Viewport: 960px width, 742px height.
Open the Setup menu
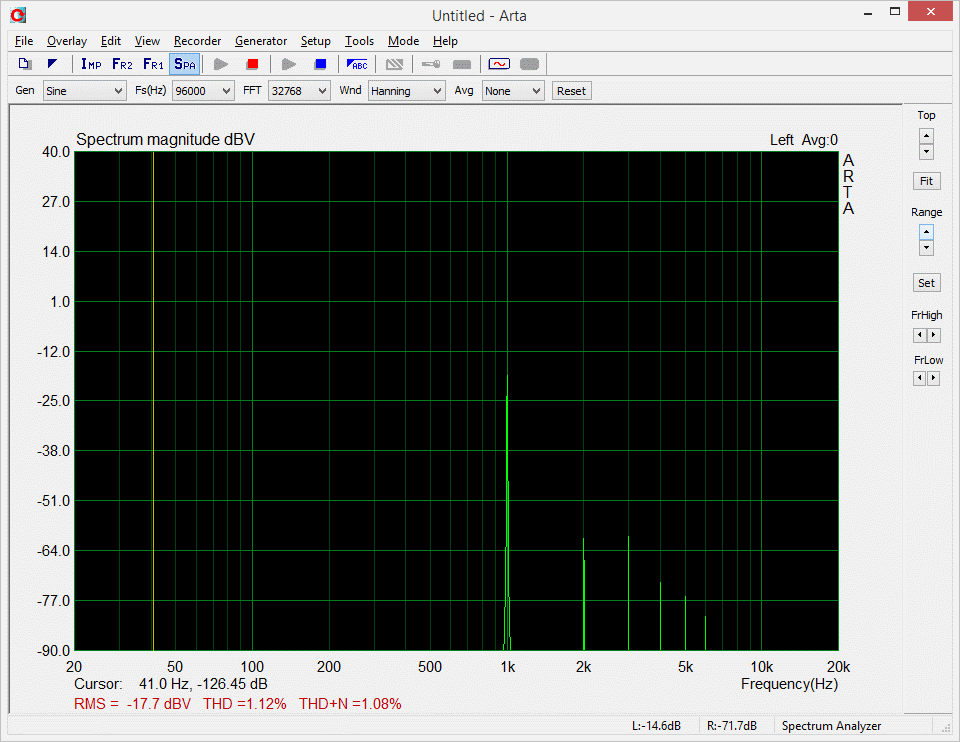pos(315,41)
